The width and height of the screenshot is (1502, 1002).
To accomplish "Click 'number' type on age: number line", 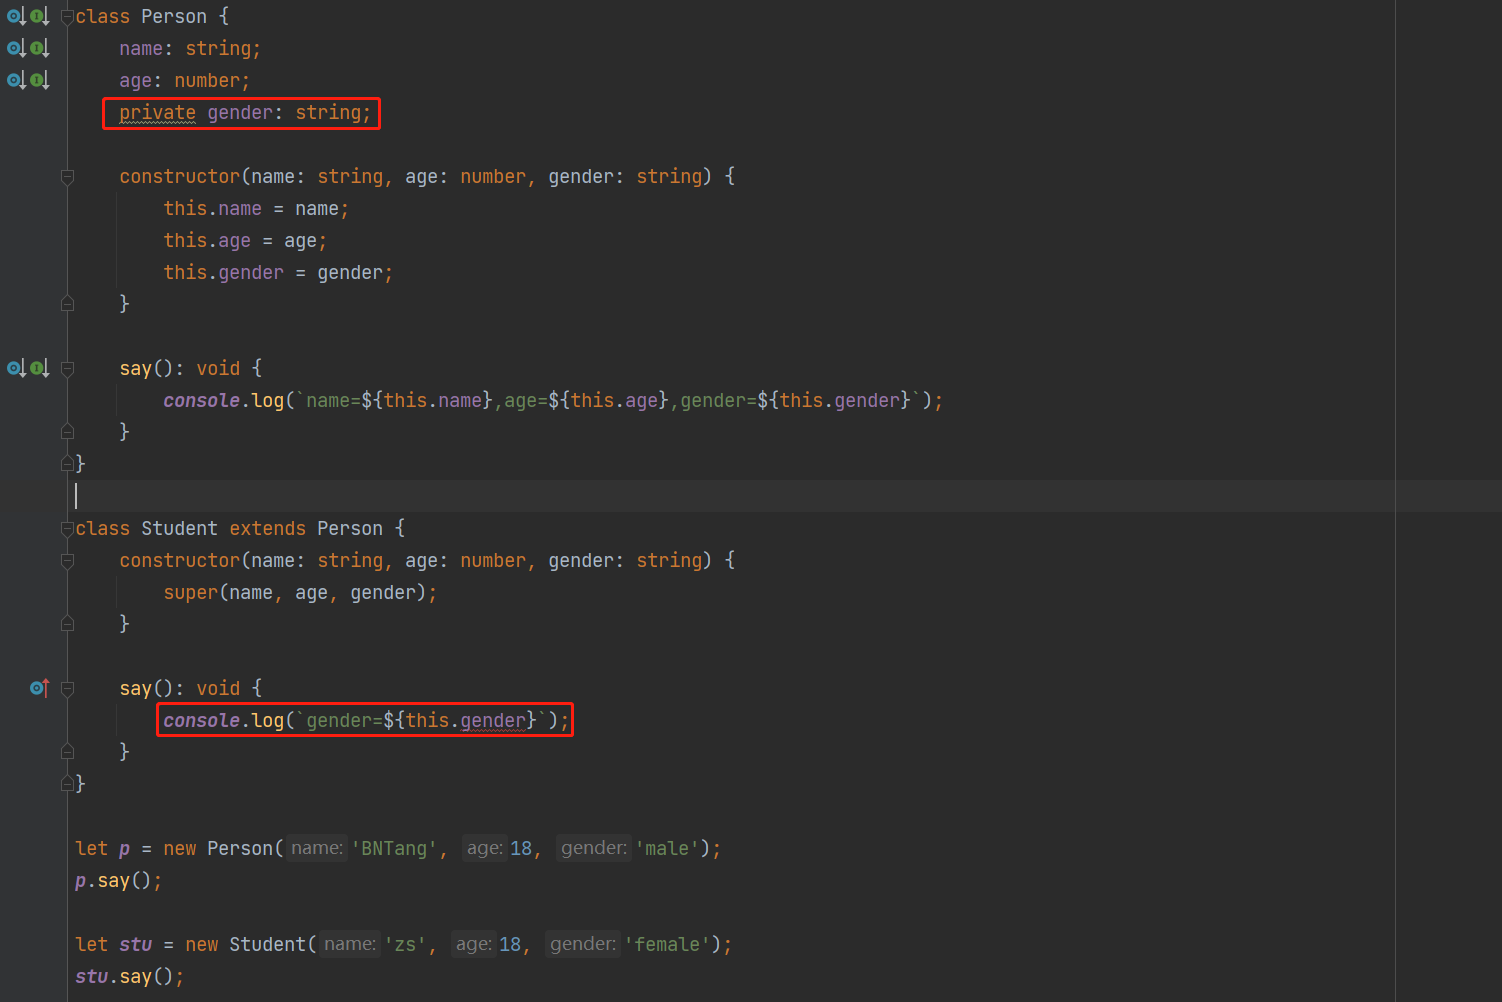I will pyautogui.click(x=207, y=81).
